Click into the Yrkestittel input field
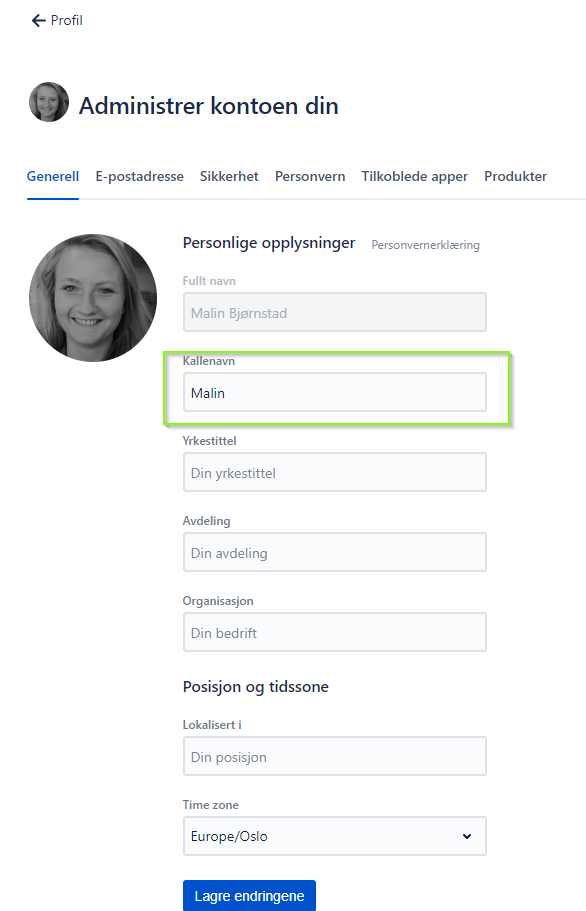586x911 pixels. (335, 472)
